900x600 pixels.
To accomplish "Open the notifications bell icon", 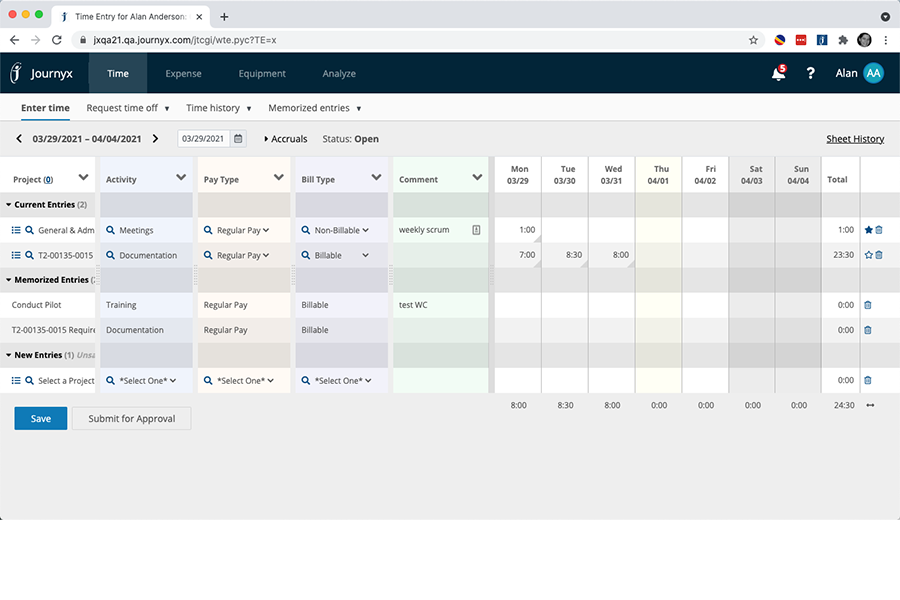I will coord(778,74).
